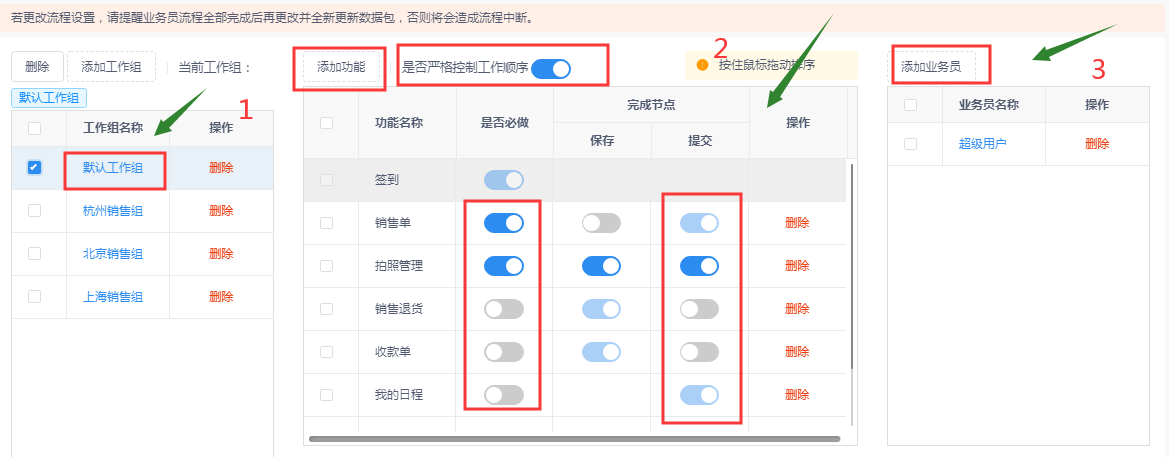
Task: Delete the 超级用户 salesperson
Action: click(x=1097, y=144)
